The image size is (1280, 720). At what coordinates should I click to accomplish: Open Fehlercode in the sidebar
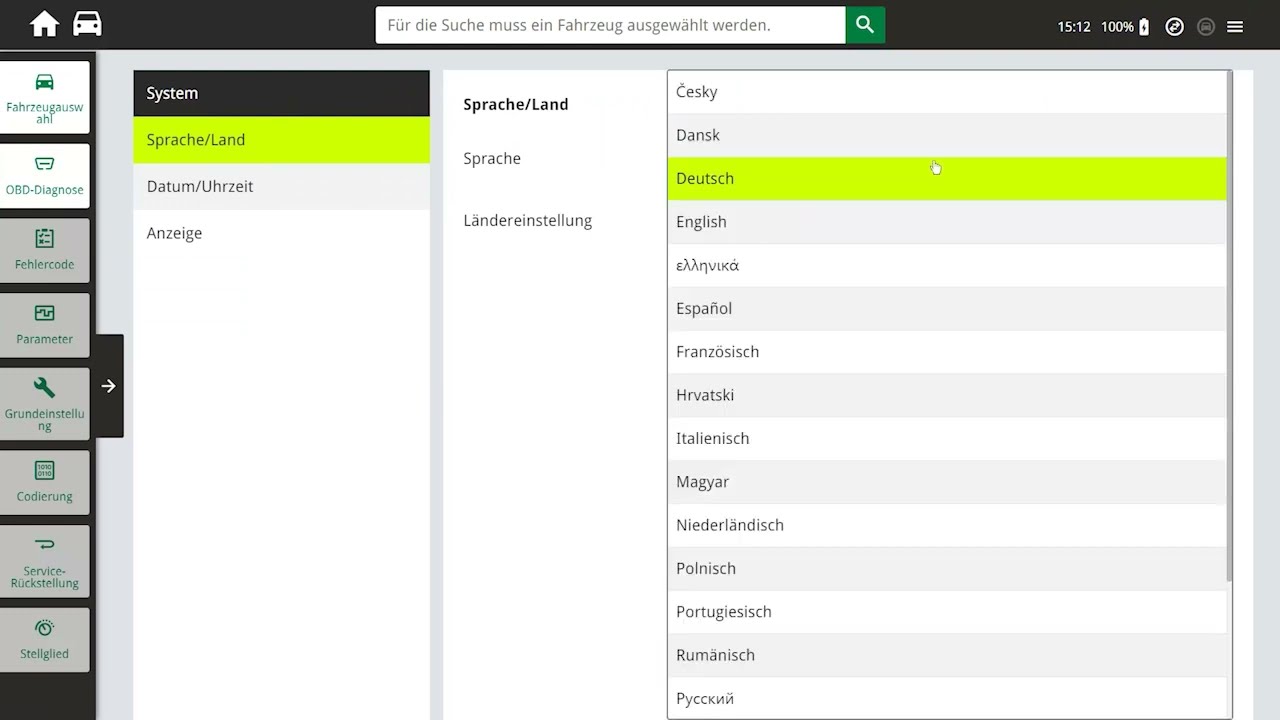pyautogui.click(x=45, y=250)
